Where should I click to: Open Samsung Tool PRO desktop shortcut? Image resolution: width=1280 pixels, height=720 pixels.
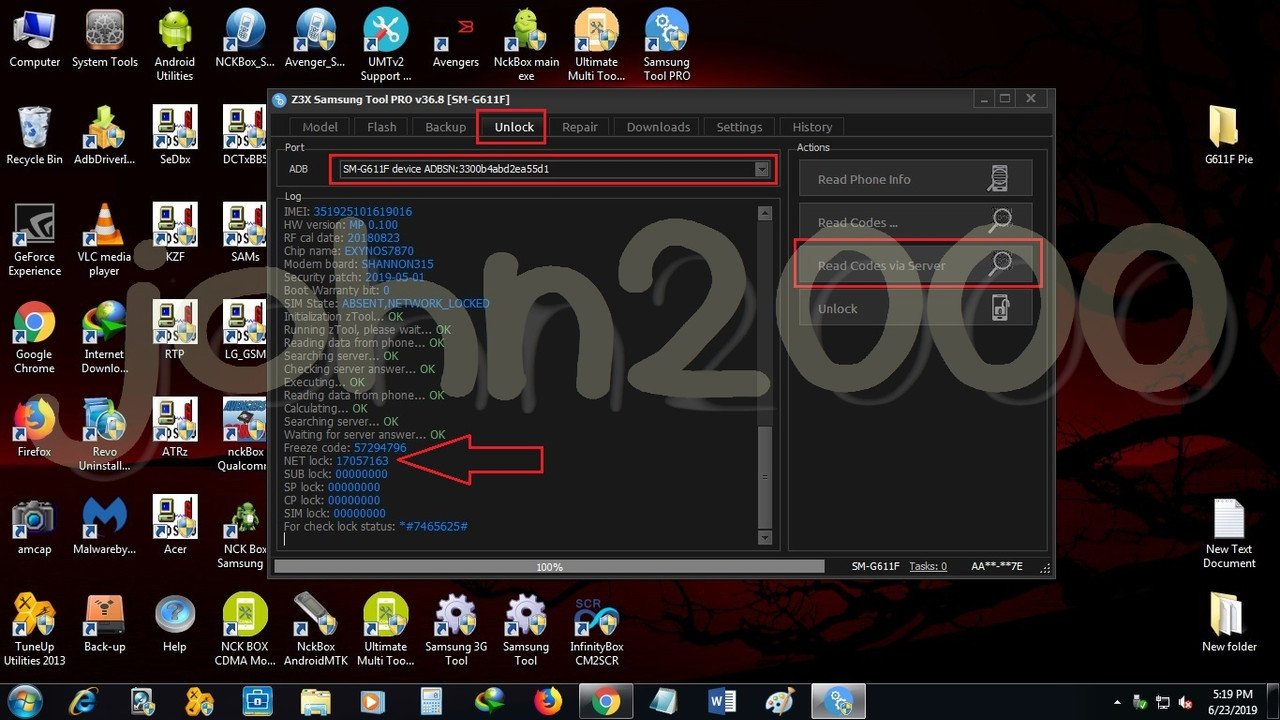666,45
